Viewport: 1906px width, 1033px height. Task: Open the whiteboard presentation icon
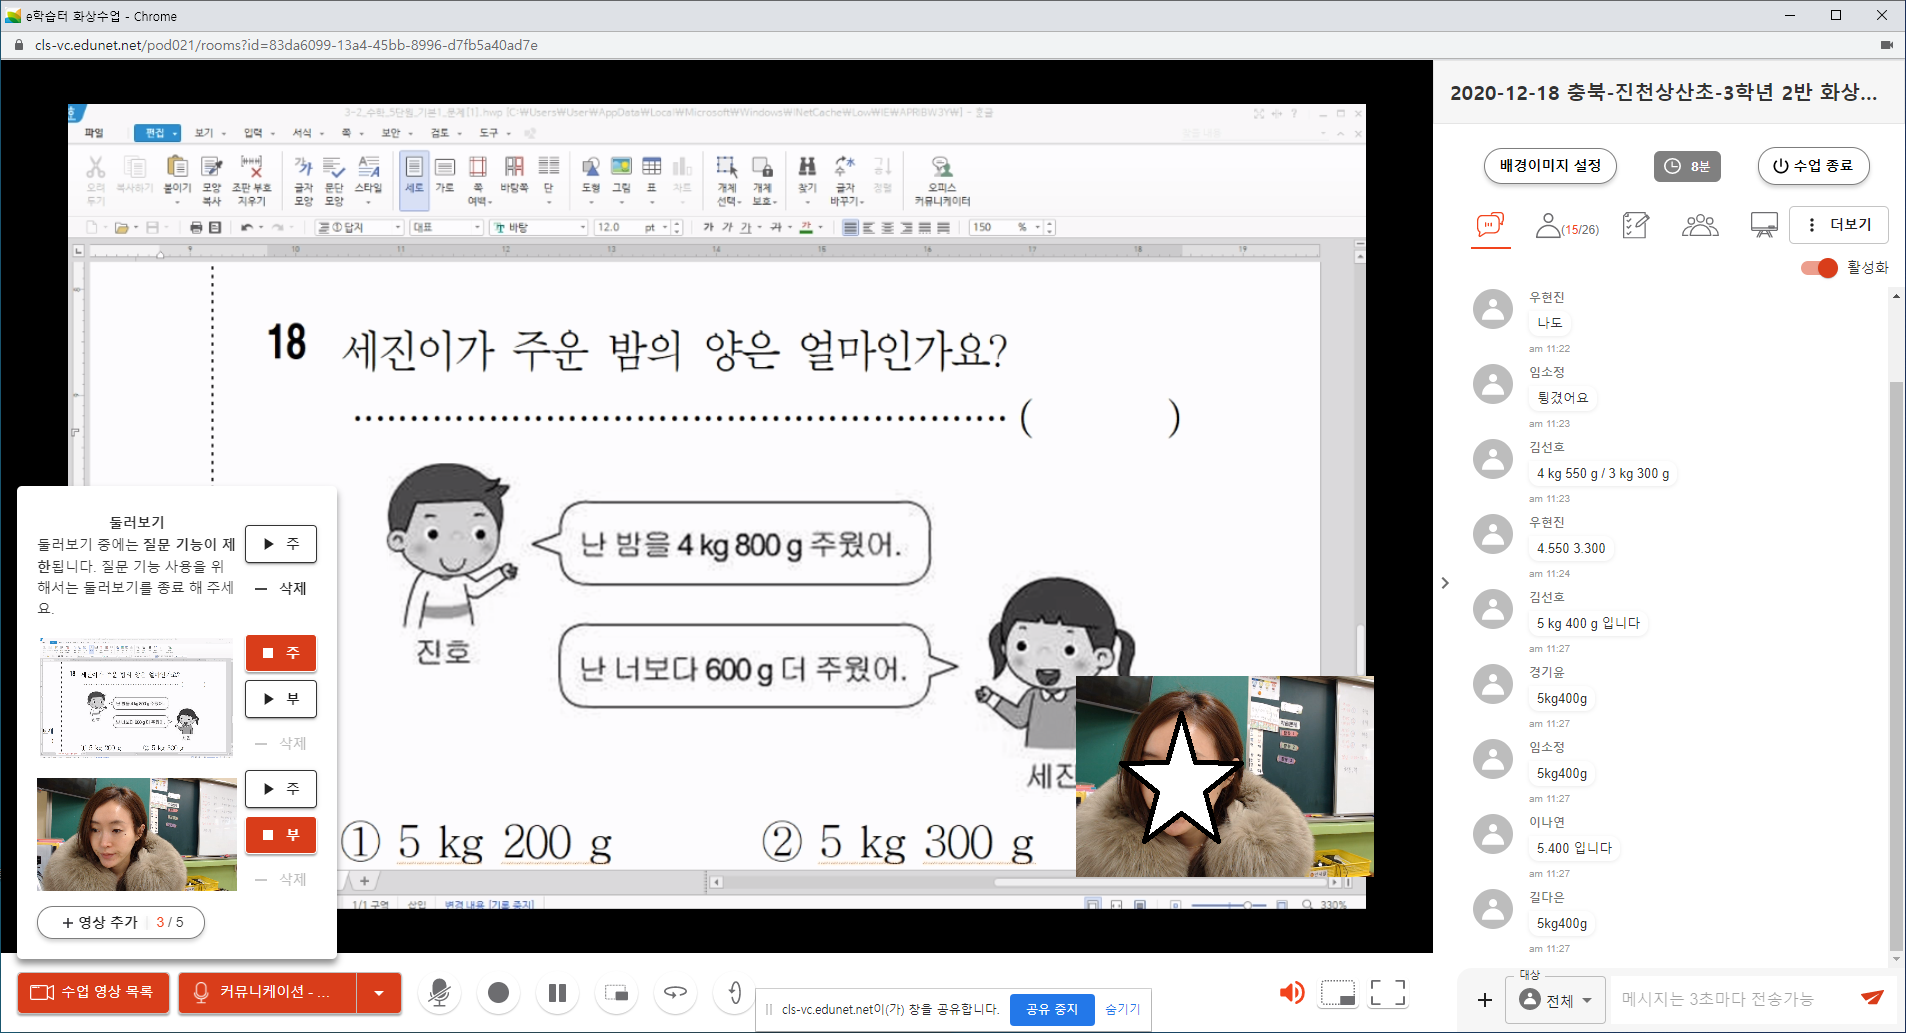[1764, 226]
